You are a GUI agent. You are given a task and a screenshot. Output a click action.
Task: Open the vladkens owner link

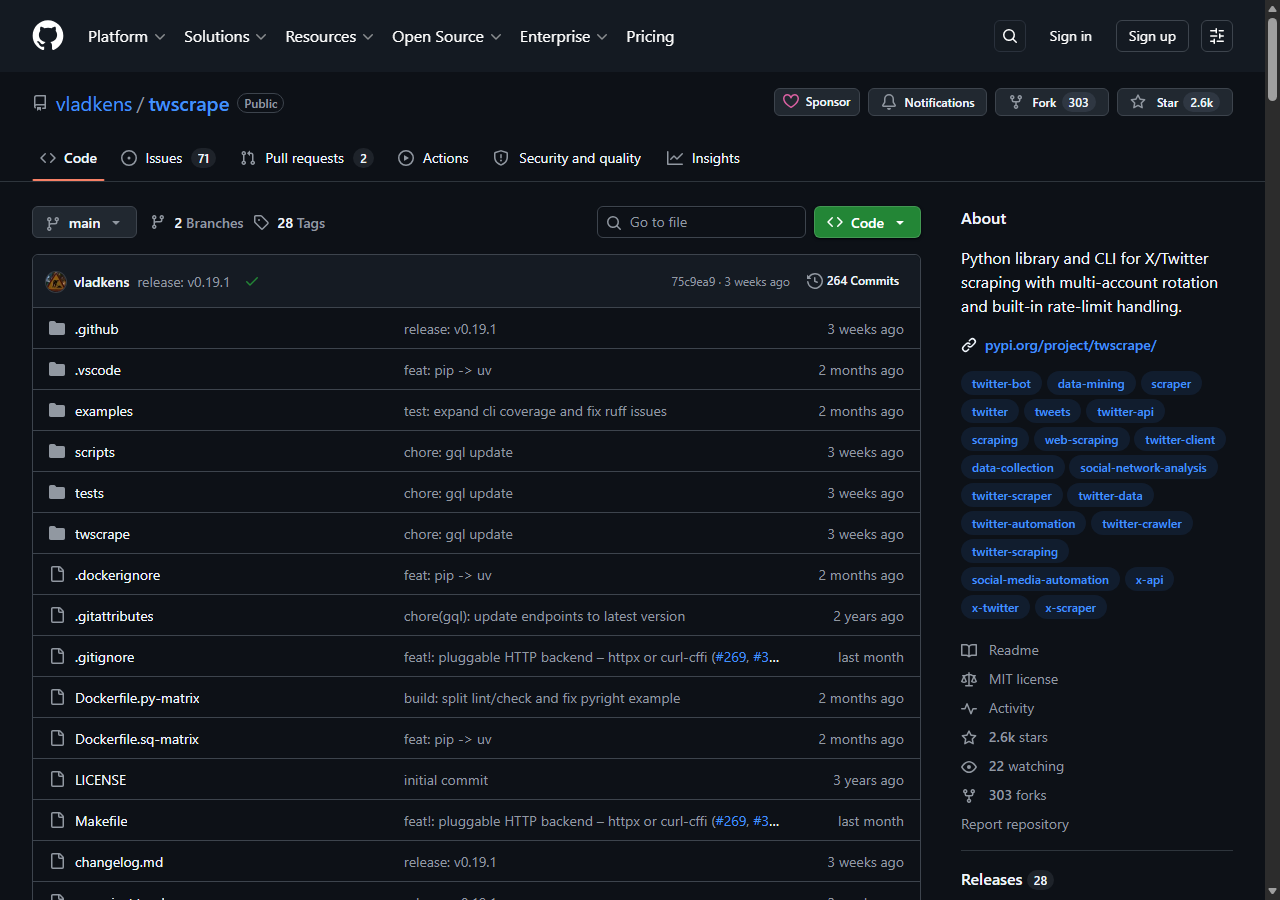pyautogui.click(x=94, y=104)
